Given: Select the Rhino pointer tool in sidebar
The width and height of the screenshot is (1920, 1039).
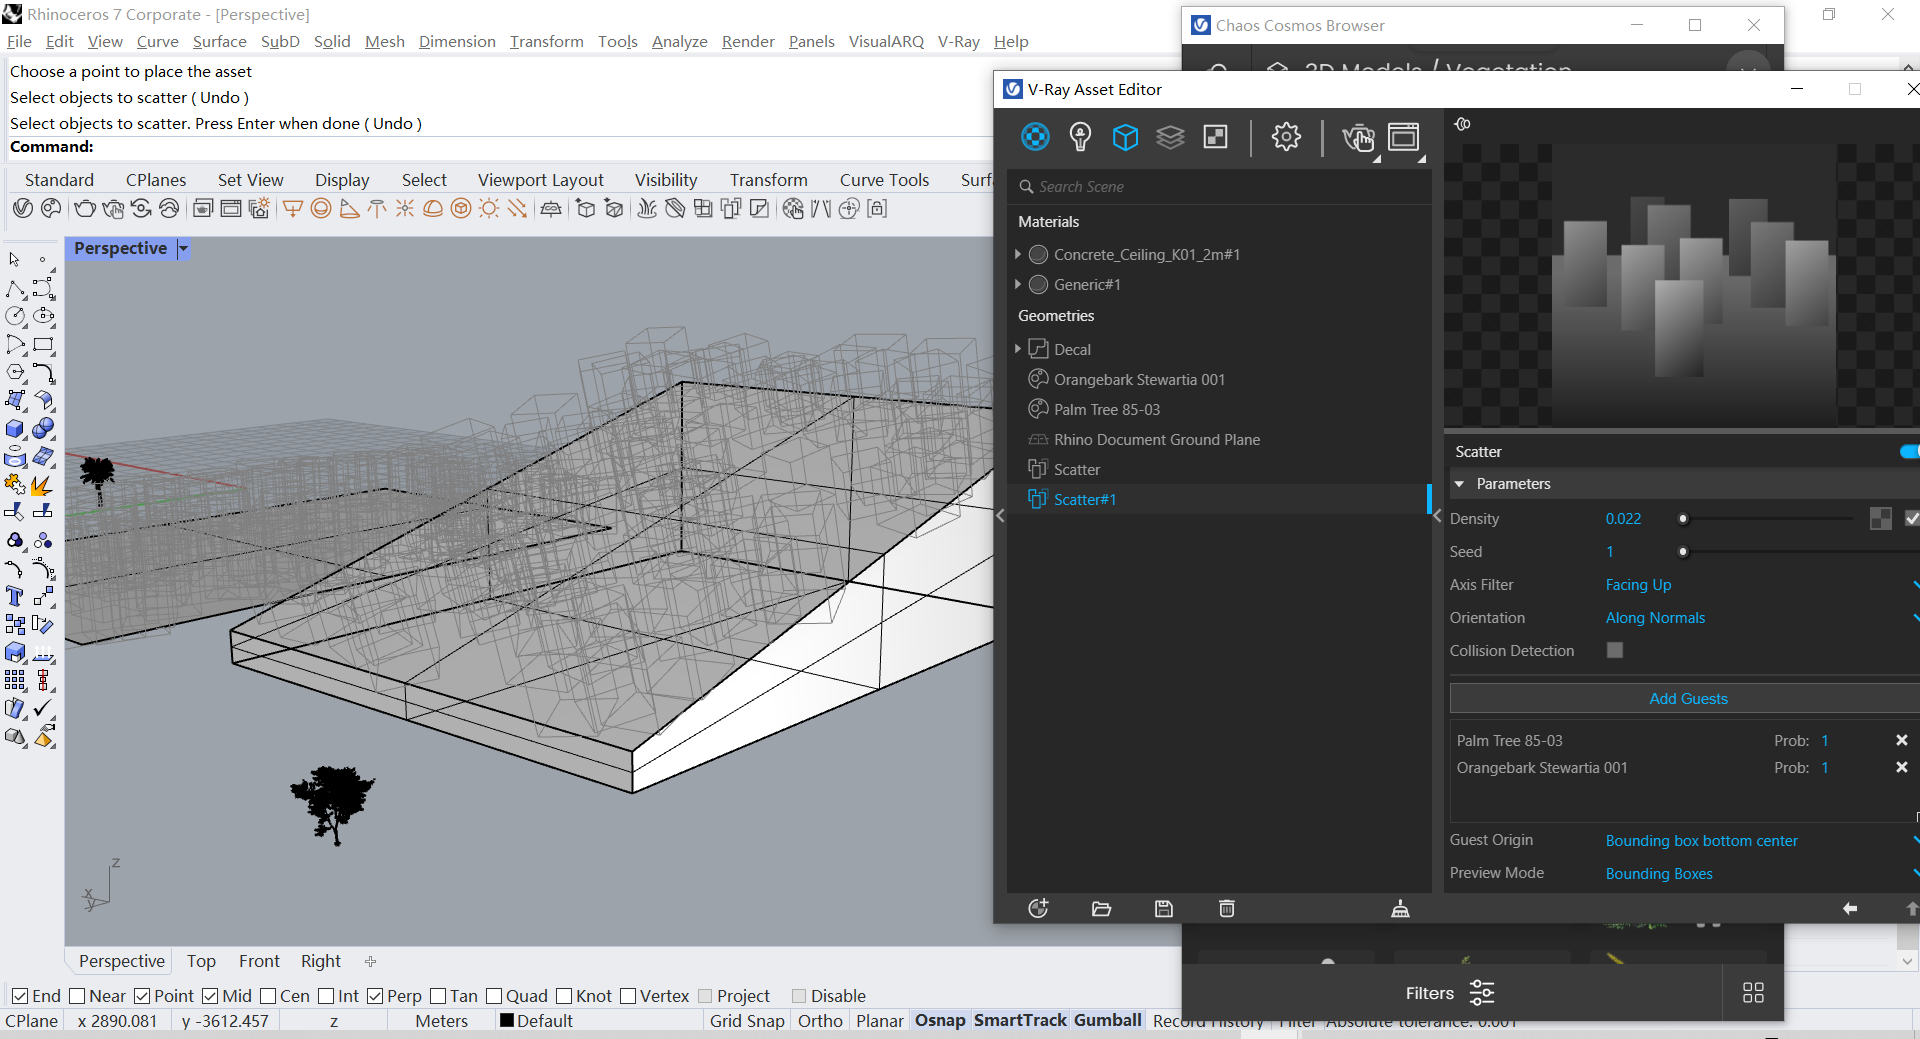Looking at the screenshot, I should [14, 260].
